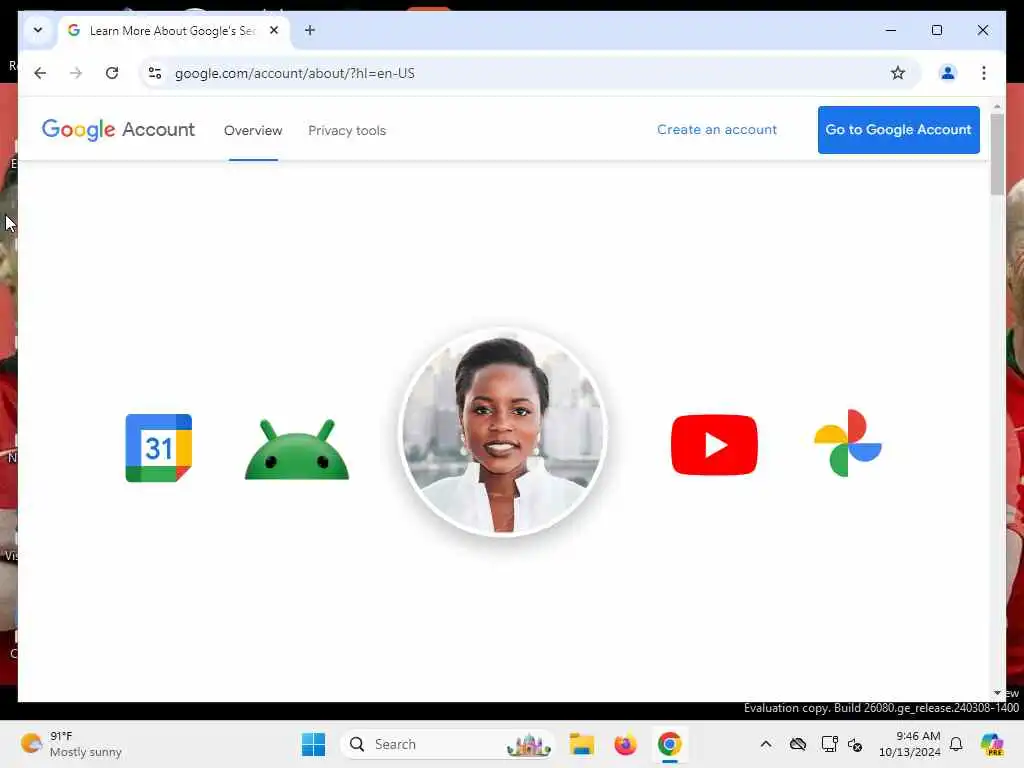This screenshot has height=768, width=1024.
Task: Click the browser forward arrow
Action: pyautogui.click(x=76, y=73)
